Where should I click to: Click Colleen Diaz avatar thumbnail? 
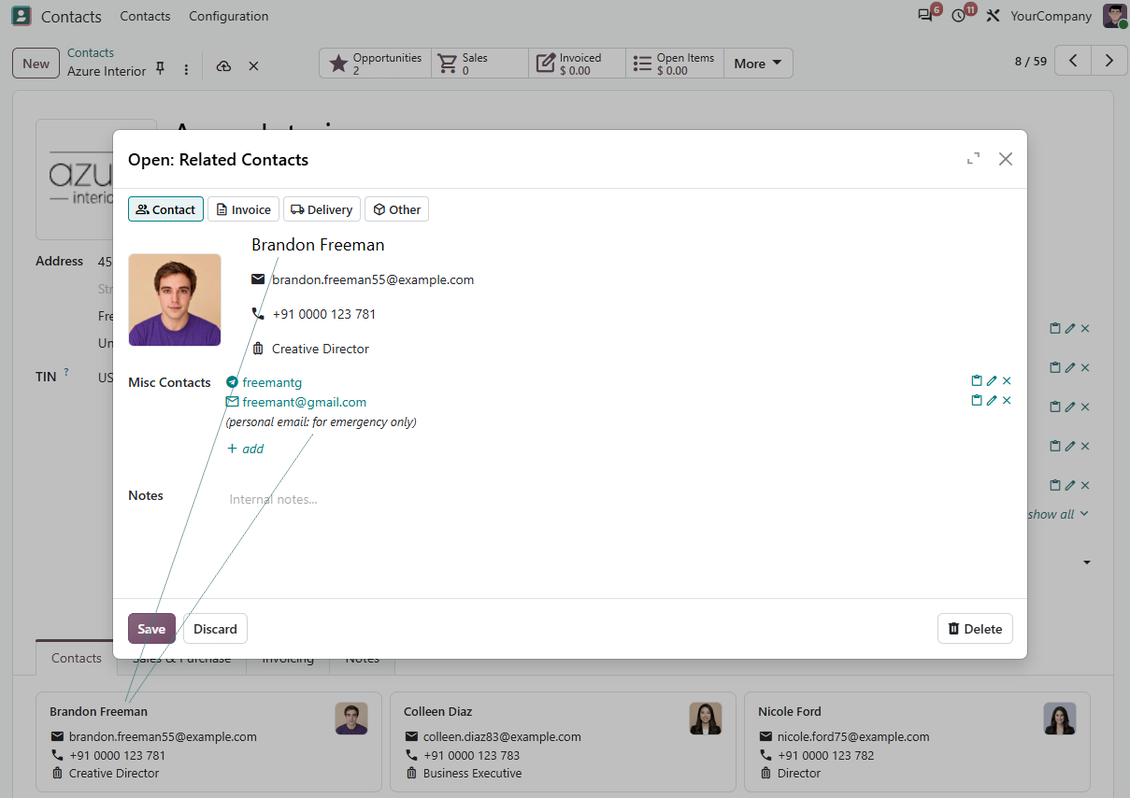[x=706, y=719]
